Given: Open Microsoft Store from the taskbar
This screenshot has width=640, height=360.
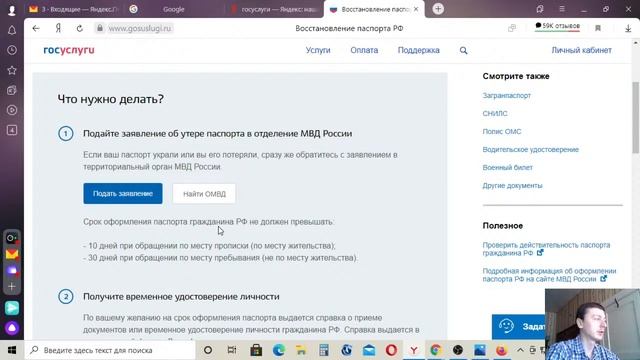Looking at the screenshot, I should pos(256,350).
